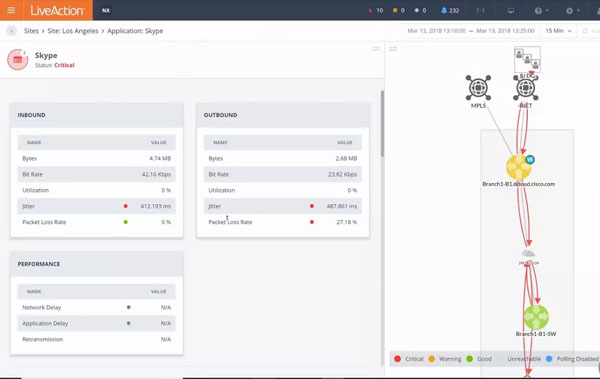Select the Branch1-B1-SW green switch node
Viewport: 600px width, 379px height.
(x=536, y=317)
